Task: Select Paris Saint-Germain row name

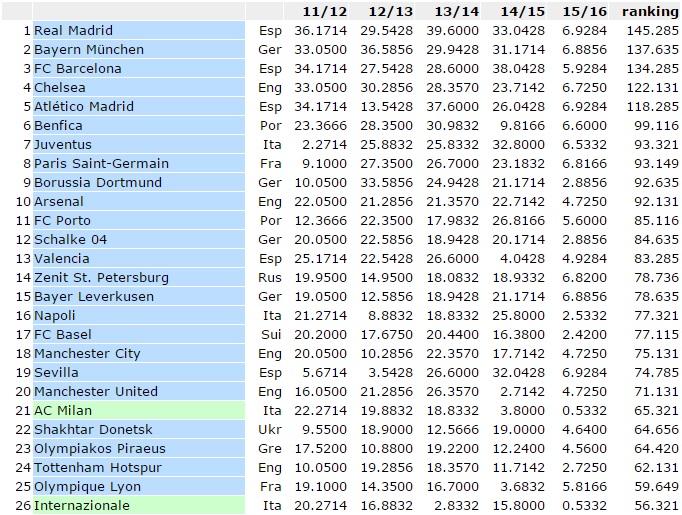Action: coord(101,164)
